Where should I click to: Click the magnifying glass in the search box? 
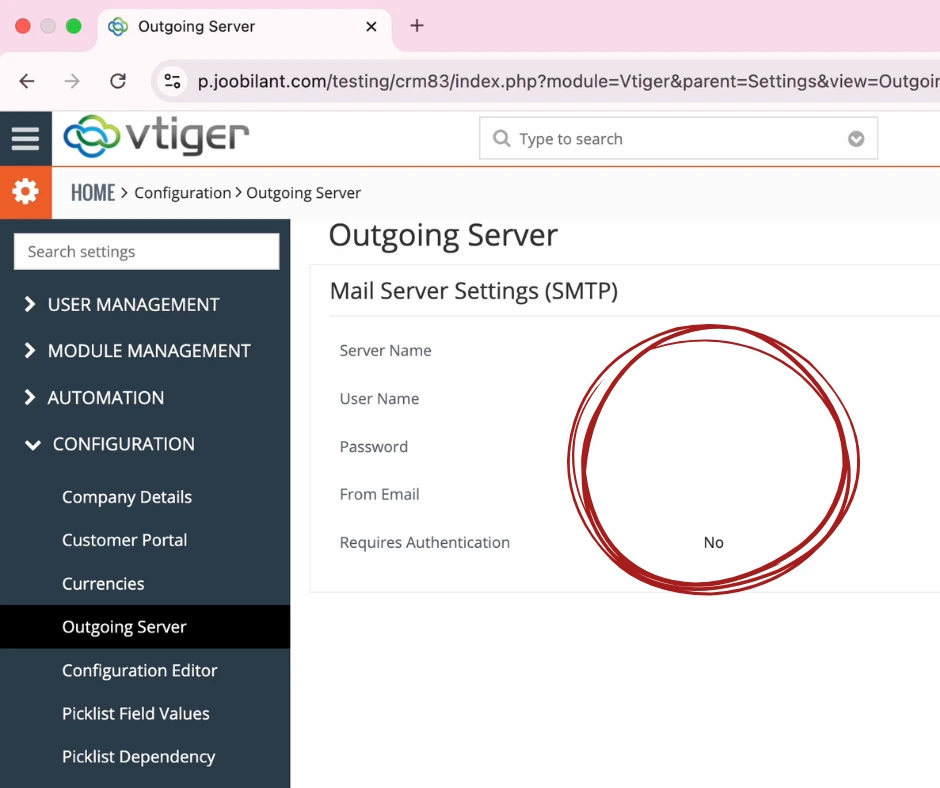coord(501,139)
